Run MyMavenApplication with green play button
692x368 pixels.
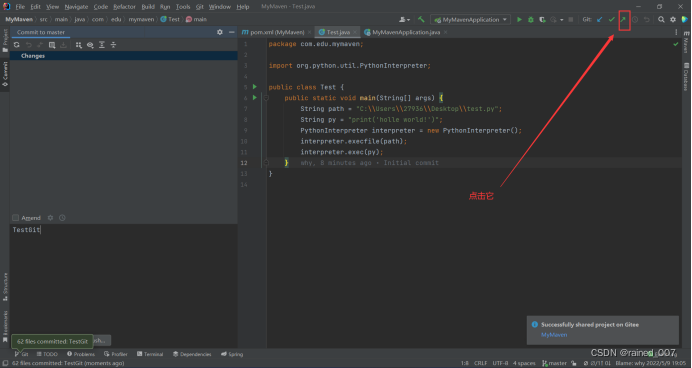point(519,19)
